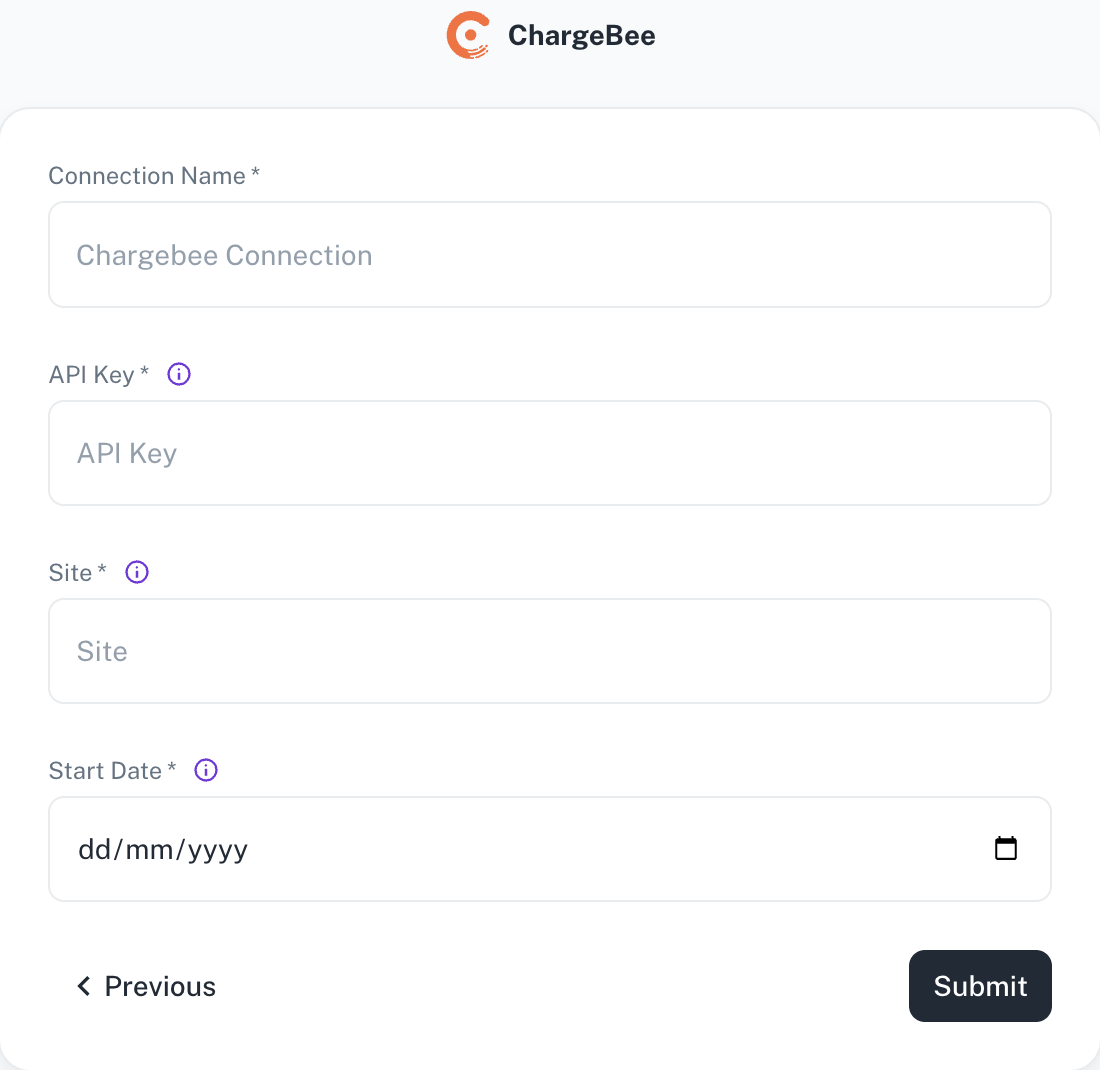
Task: Focus the Connection Name input field
Action: pyautogui.click(x=549, y=255)
